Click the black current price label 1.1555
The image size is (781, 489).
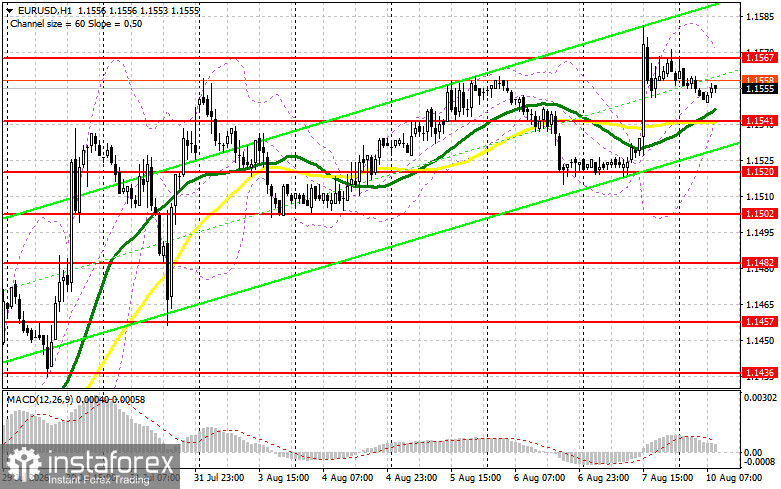pyautogui.click(x=759, y=89)
